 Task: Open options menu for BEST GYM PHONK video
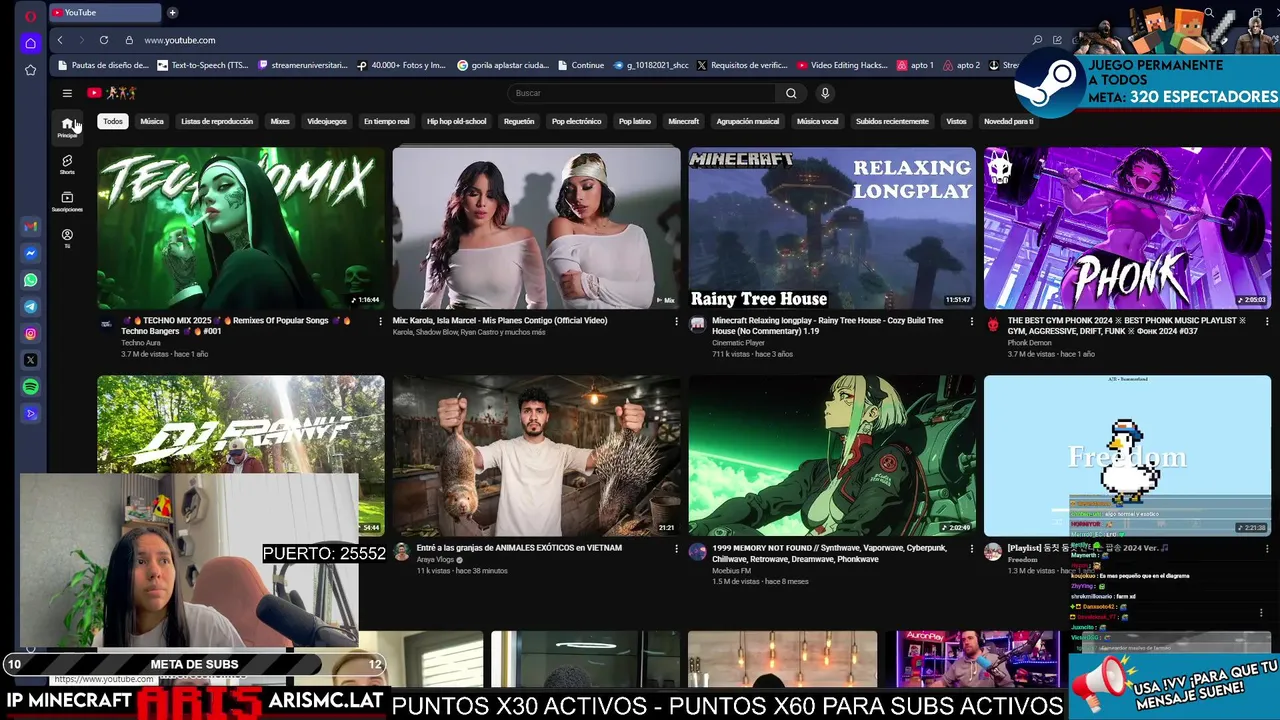point(1267,321)
